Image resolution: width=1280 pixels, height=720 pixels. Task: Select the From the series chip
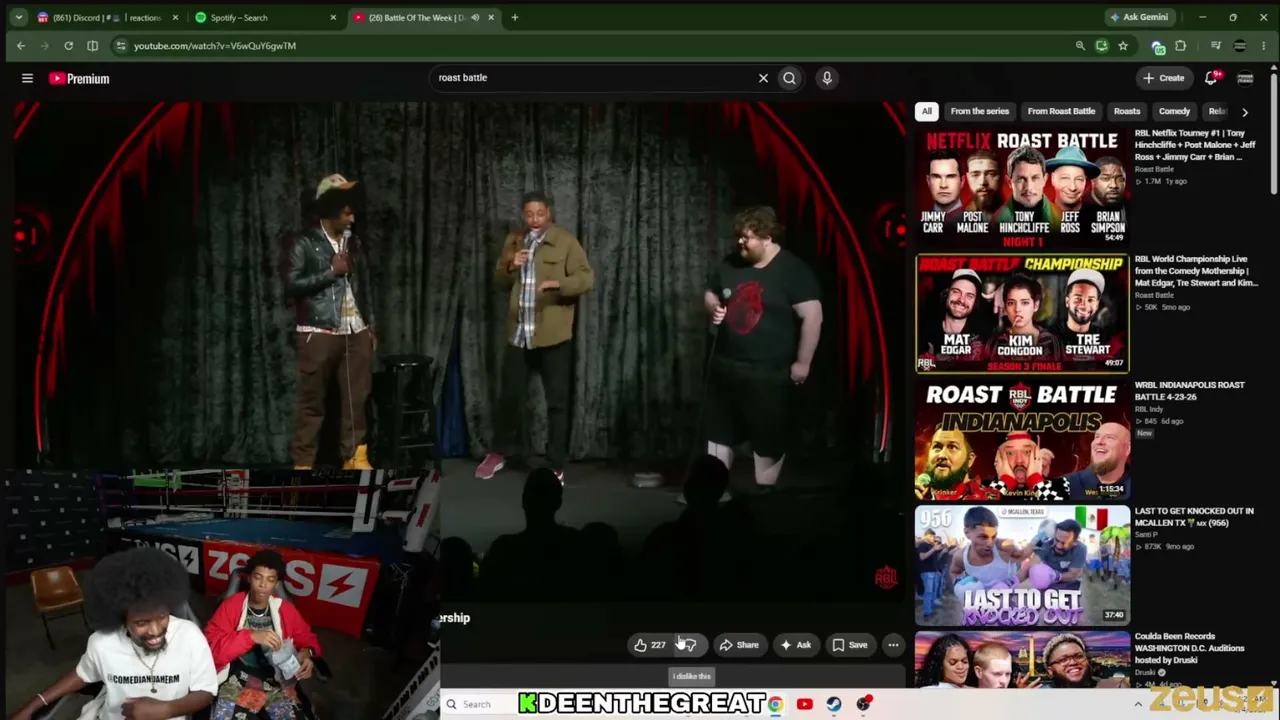980,111
